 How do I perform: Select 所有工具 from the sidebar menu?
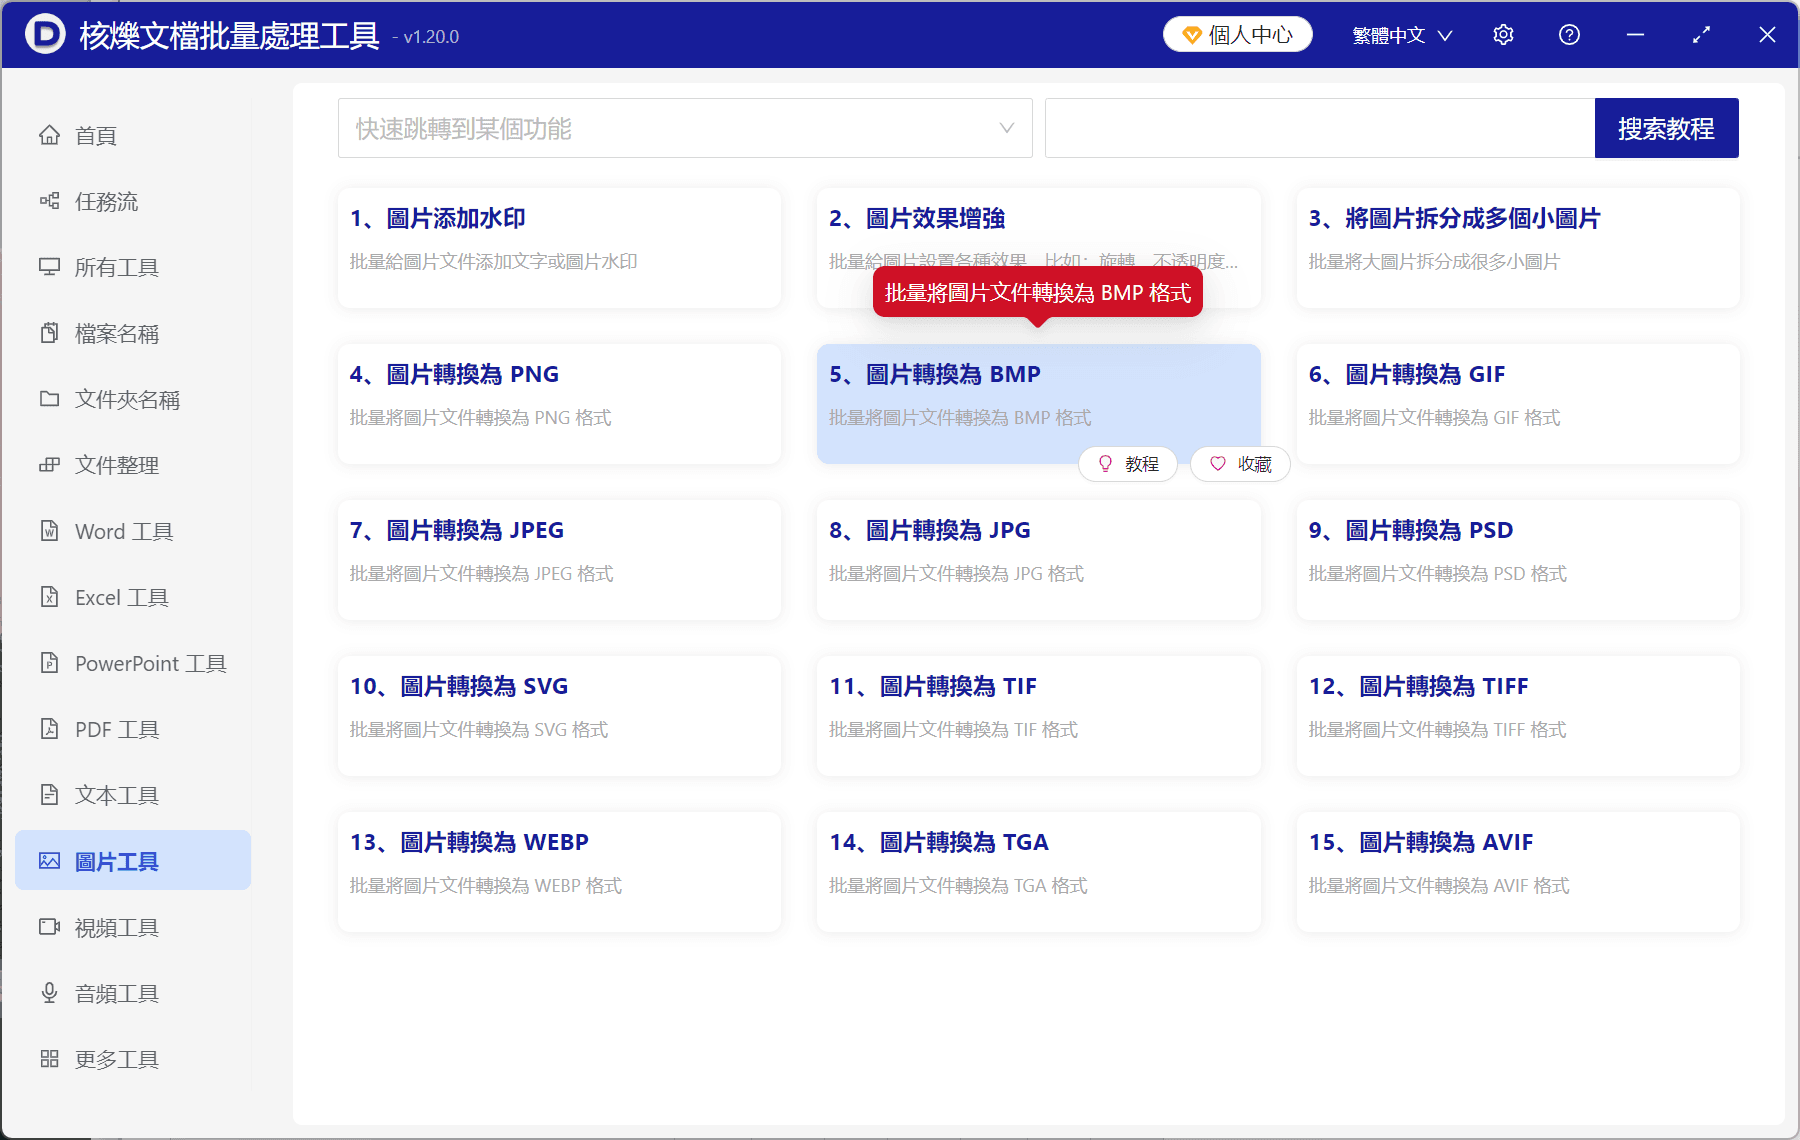click(115, 267)
